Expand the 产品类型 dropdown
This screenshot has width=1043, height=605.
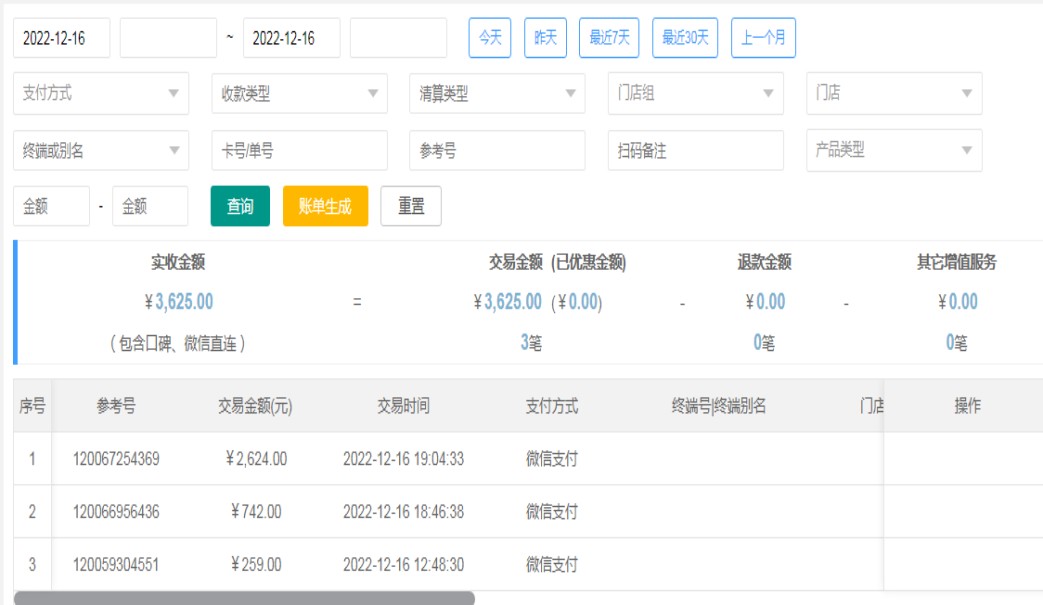coord(893,151)
